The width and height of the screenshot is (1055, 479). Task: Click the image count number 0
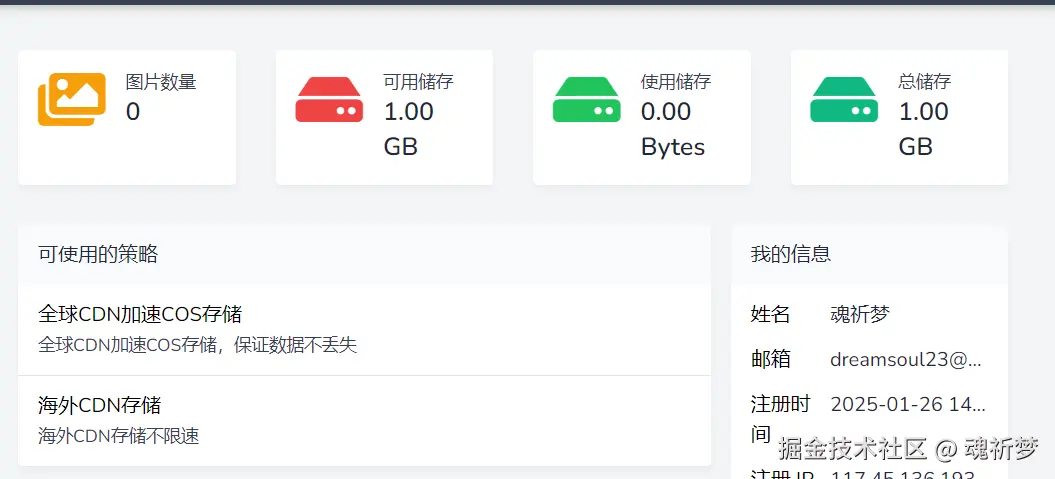click(133, 112)
